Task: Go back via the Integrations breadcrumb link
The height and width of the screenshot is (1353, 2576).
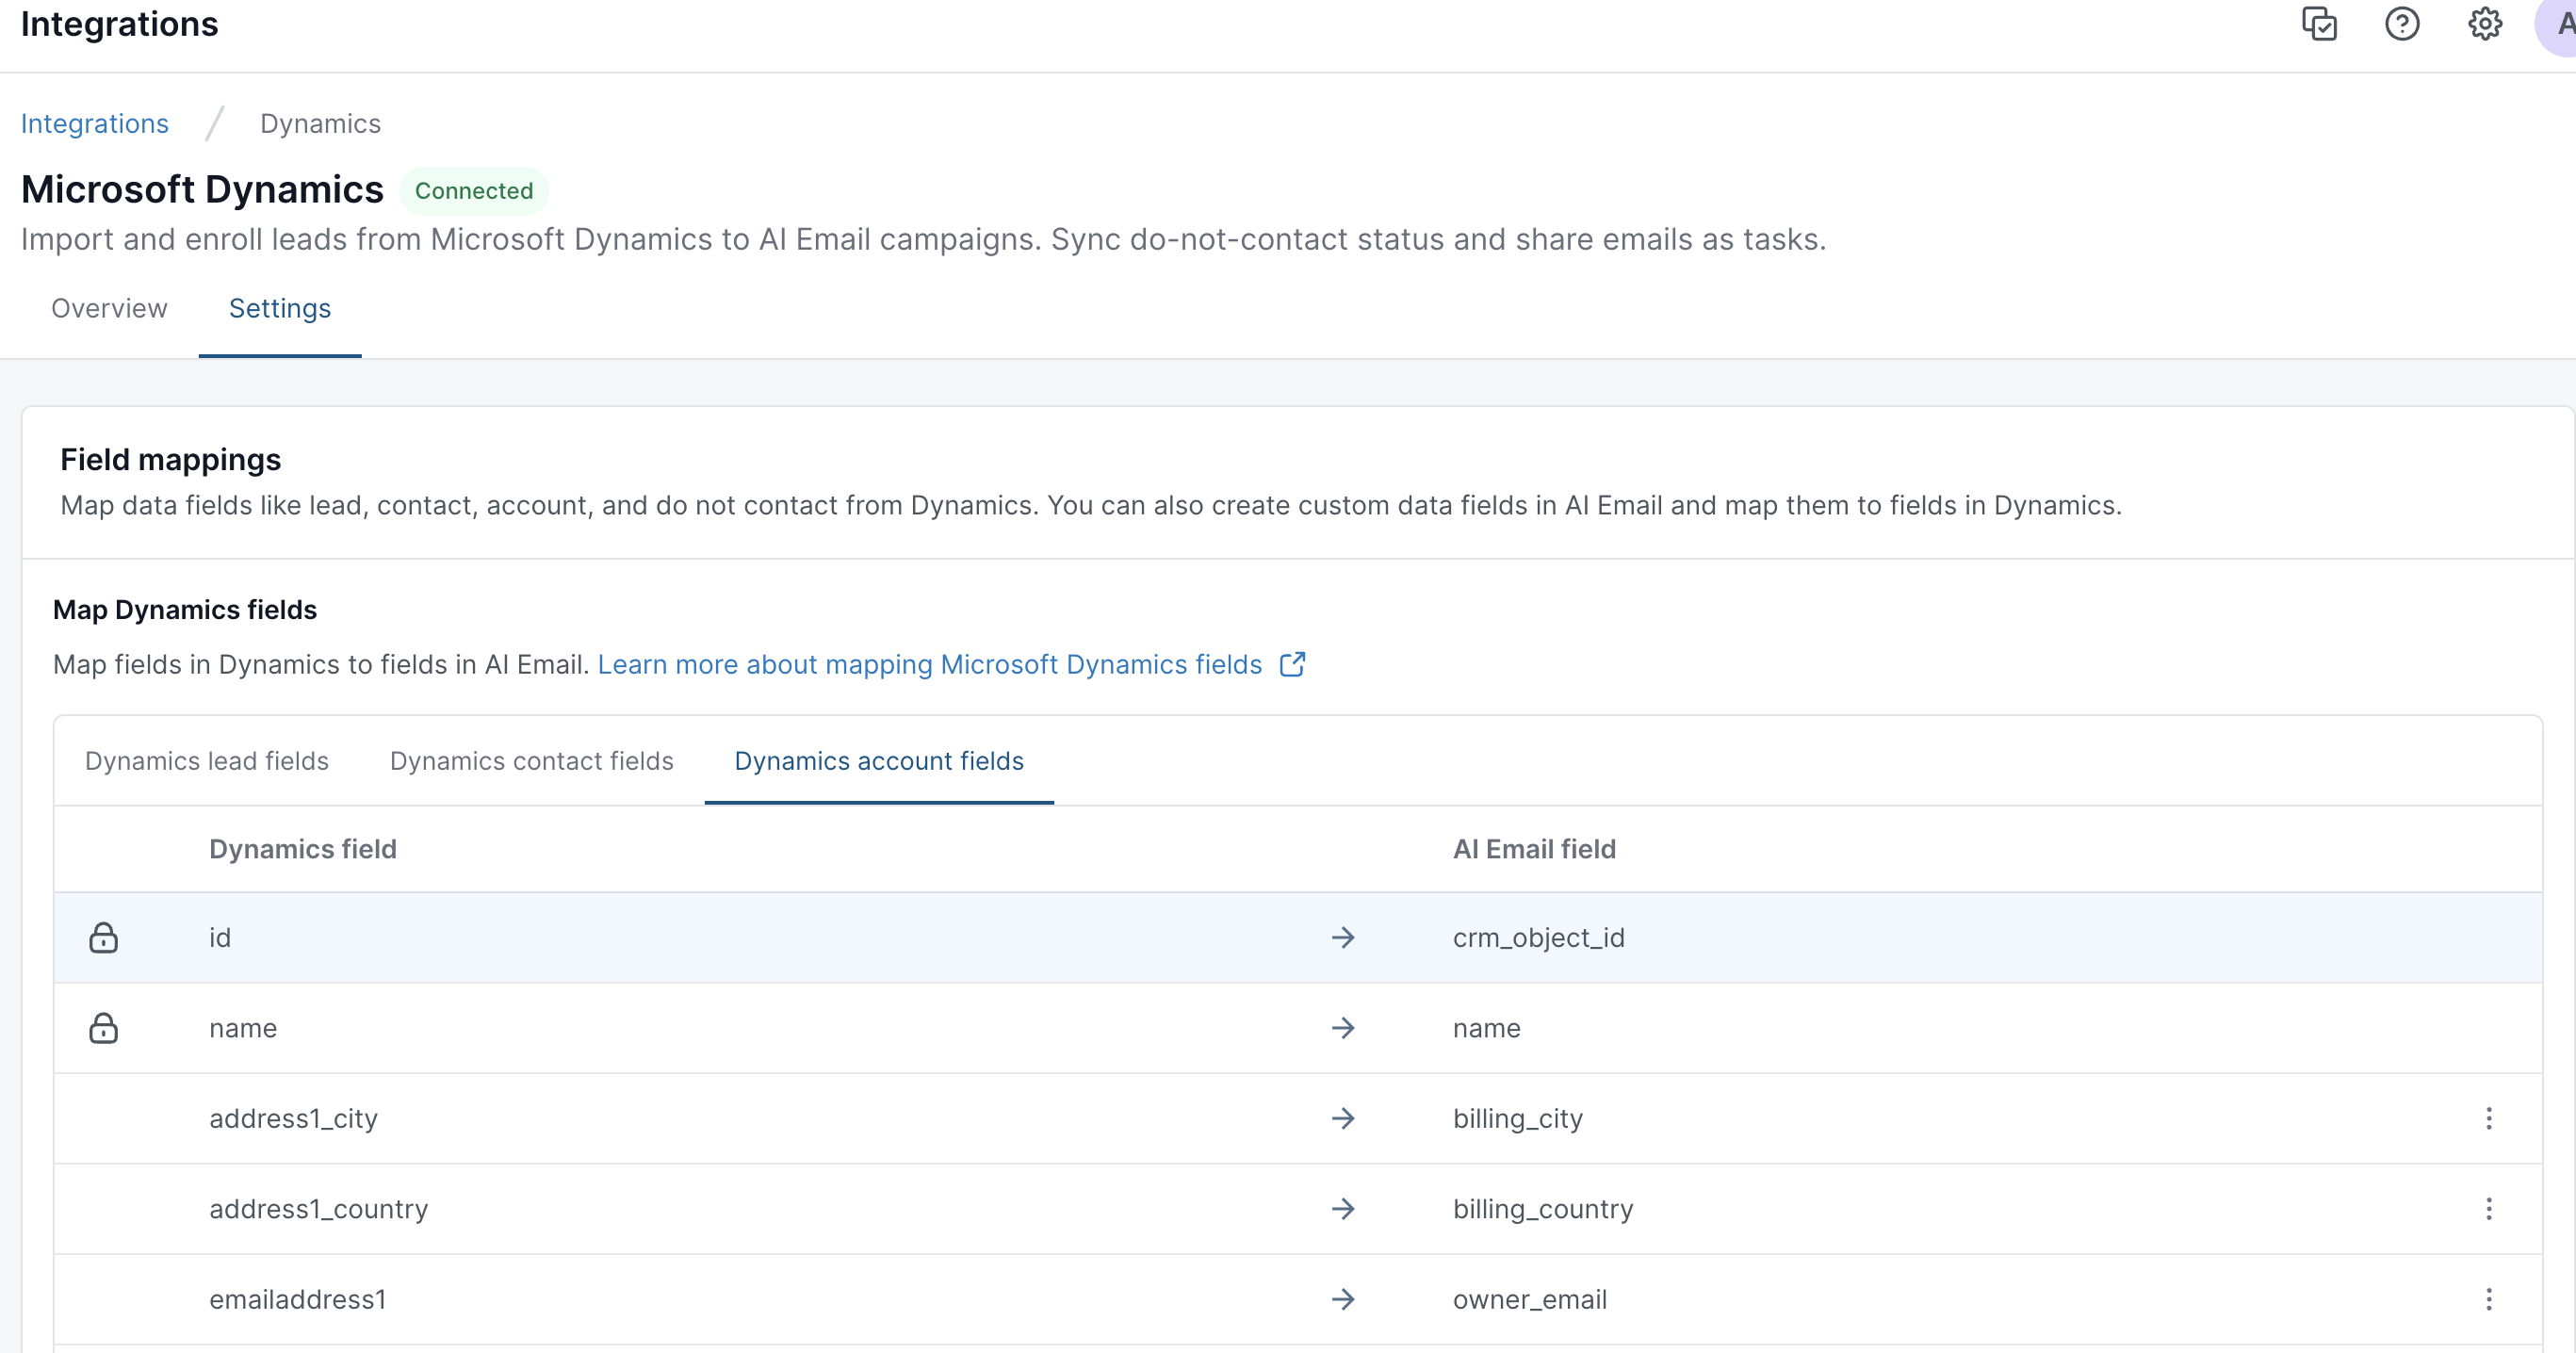Action: point(95,123)
